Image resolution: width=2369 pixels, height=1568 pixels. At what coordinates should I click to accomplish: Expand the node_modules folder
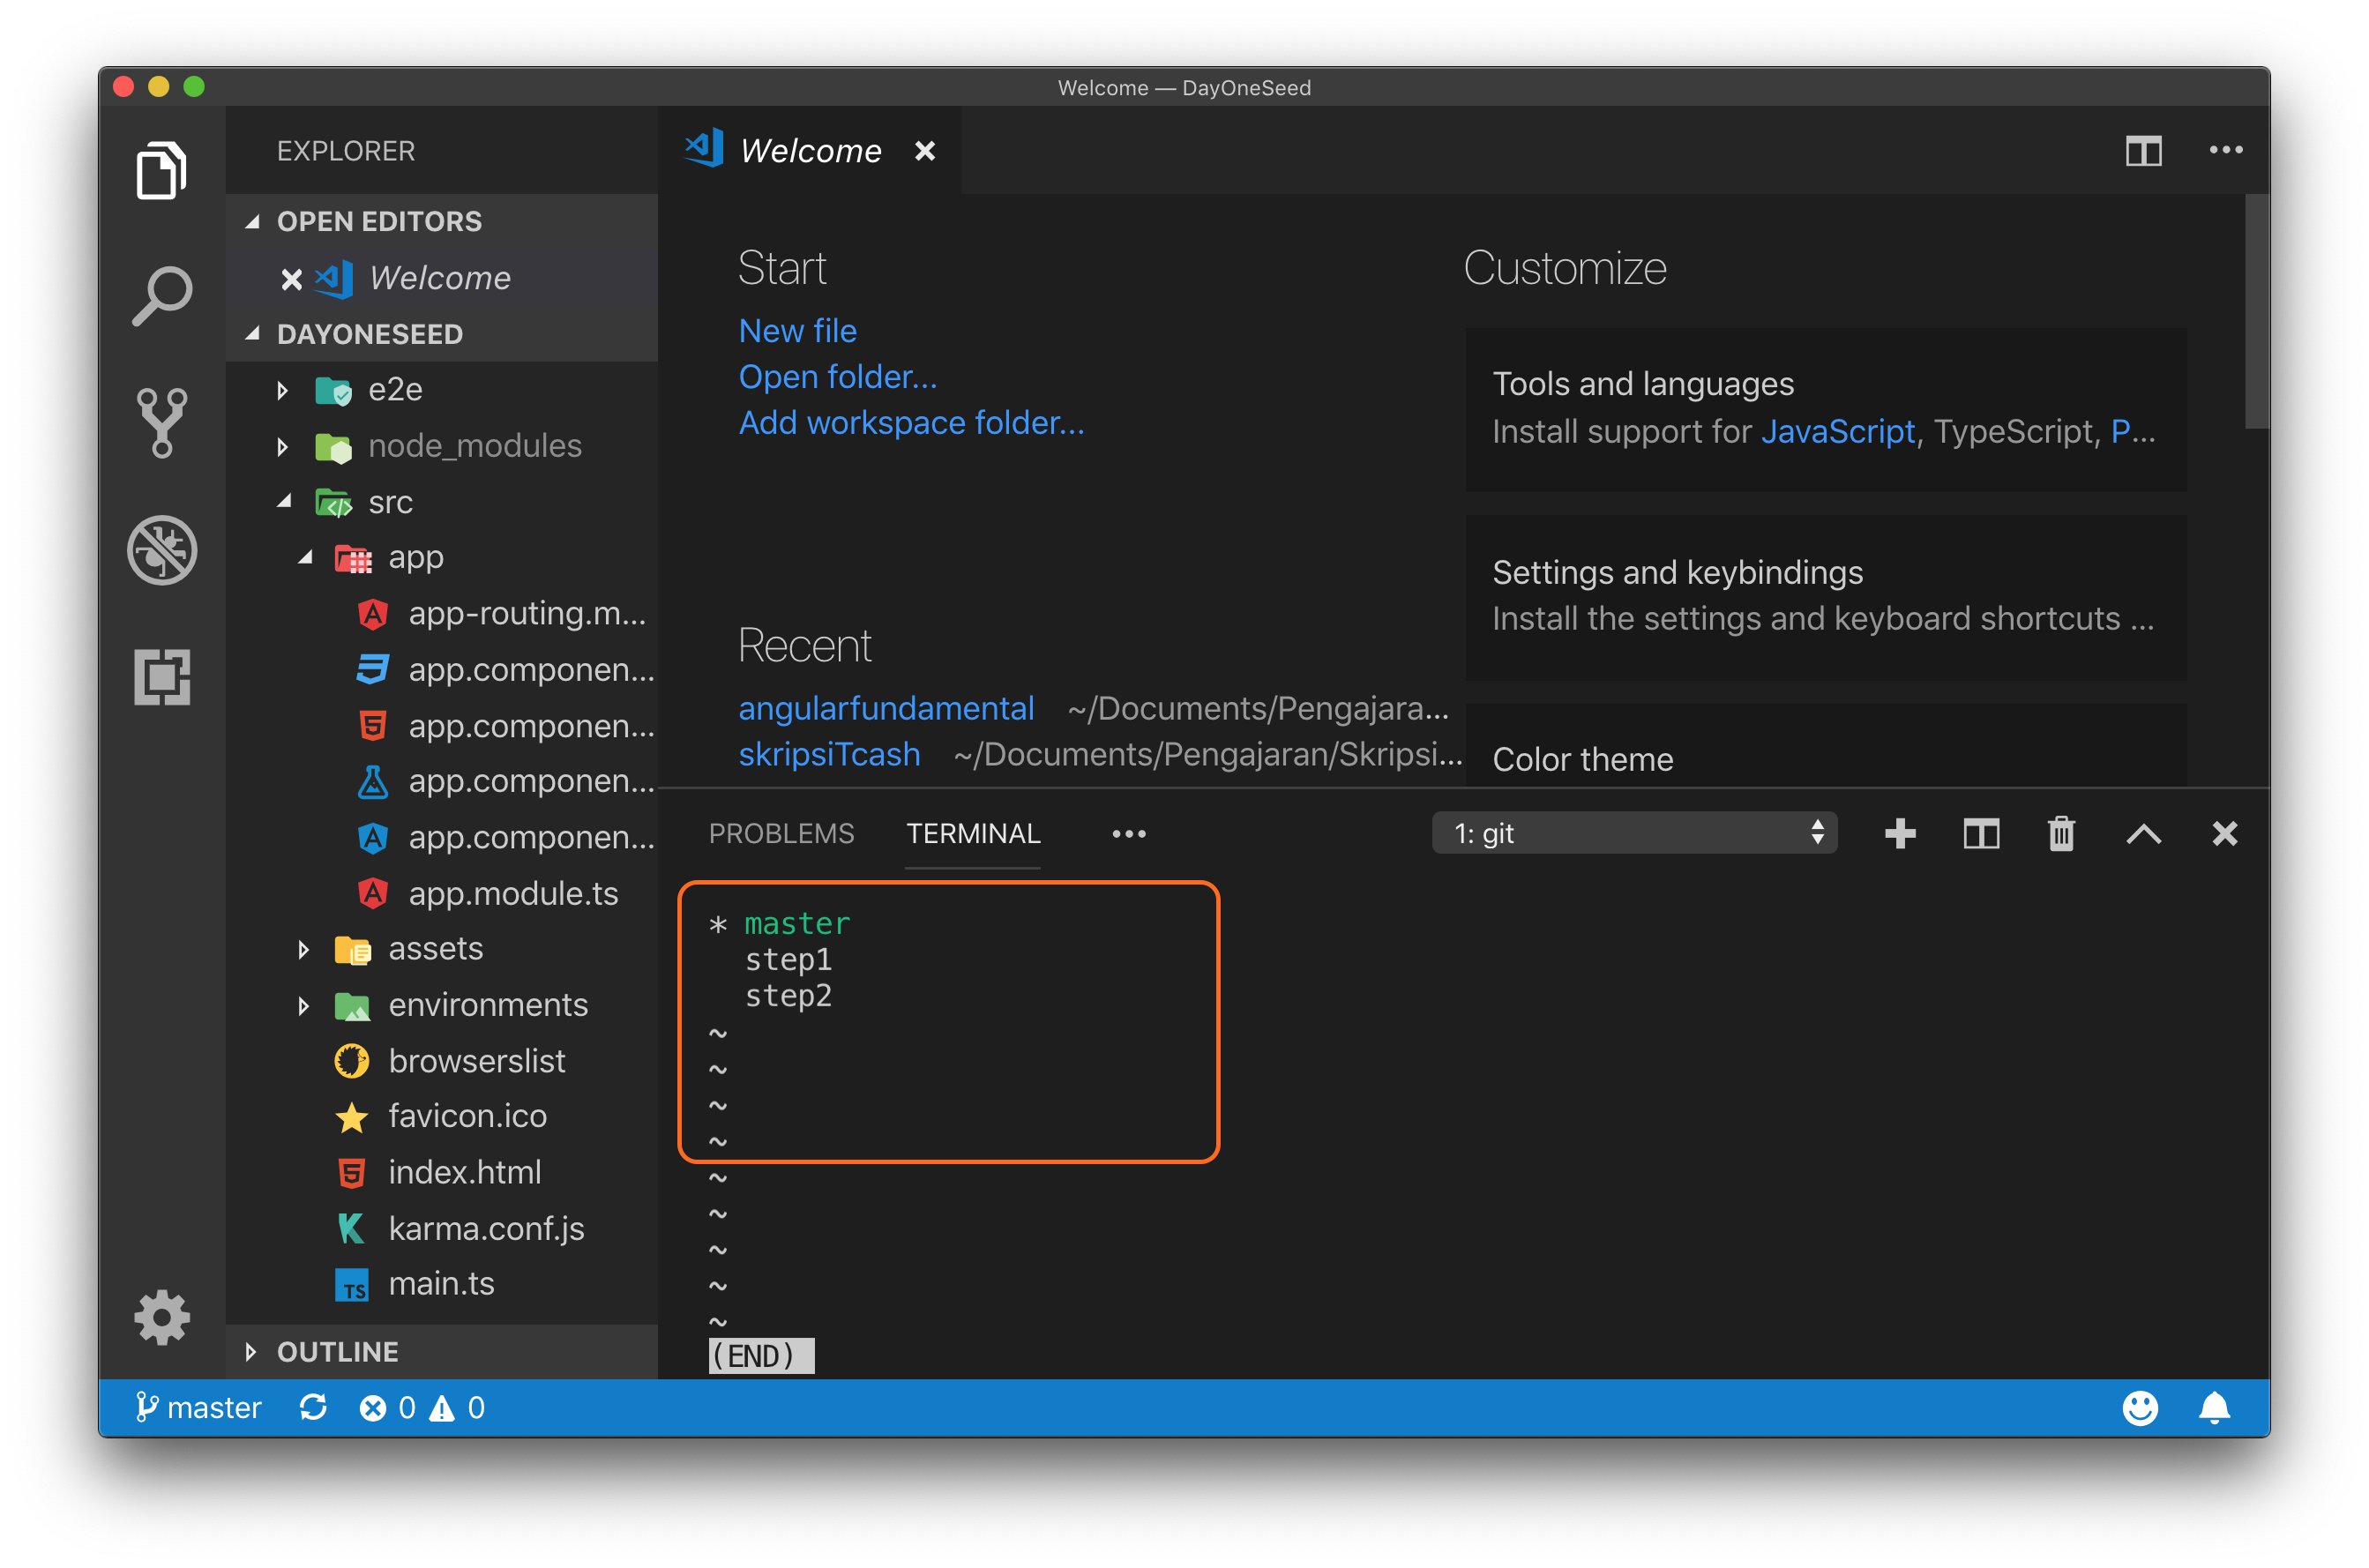point(283,446)
